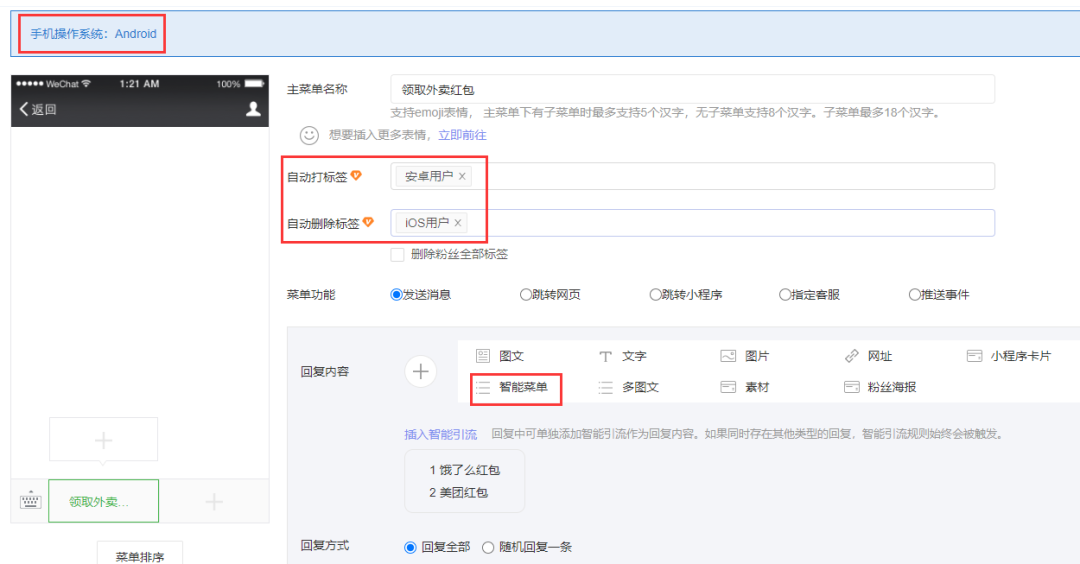The width and height of the screenshot is (1080, 564).
Task: Choose the 图文 reply type
Action: pyautogui.click(x=500, y=356)
